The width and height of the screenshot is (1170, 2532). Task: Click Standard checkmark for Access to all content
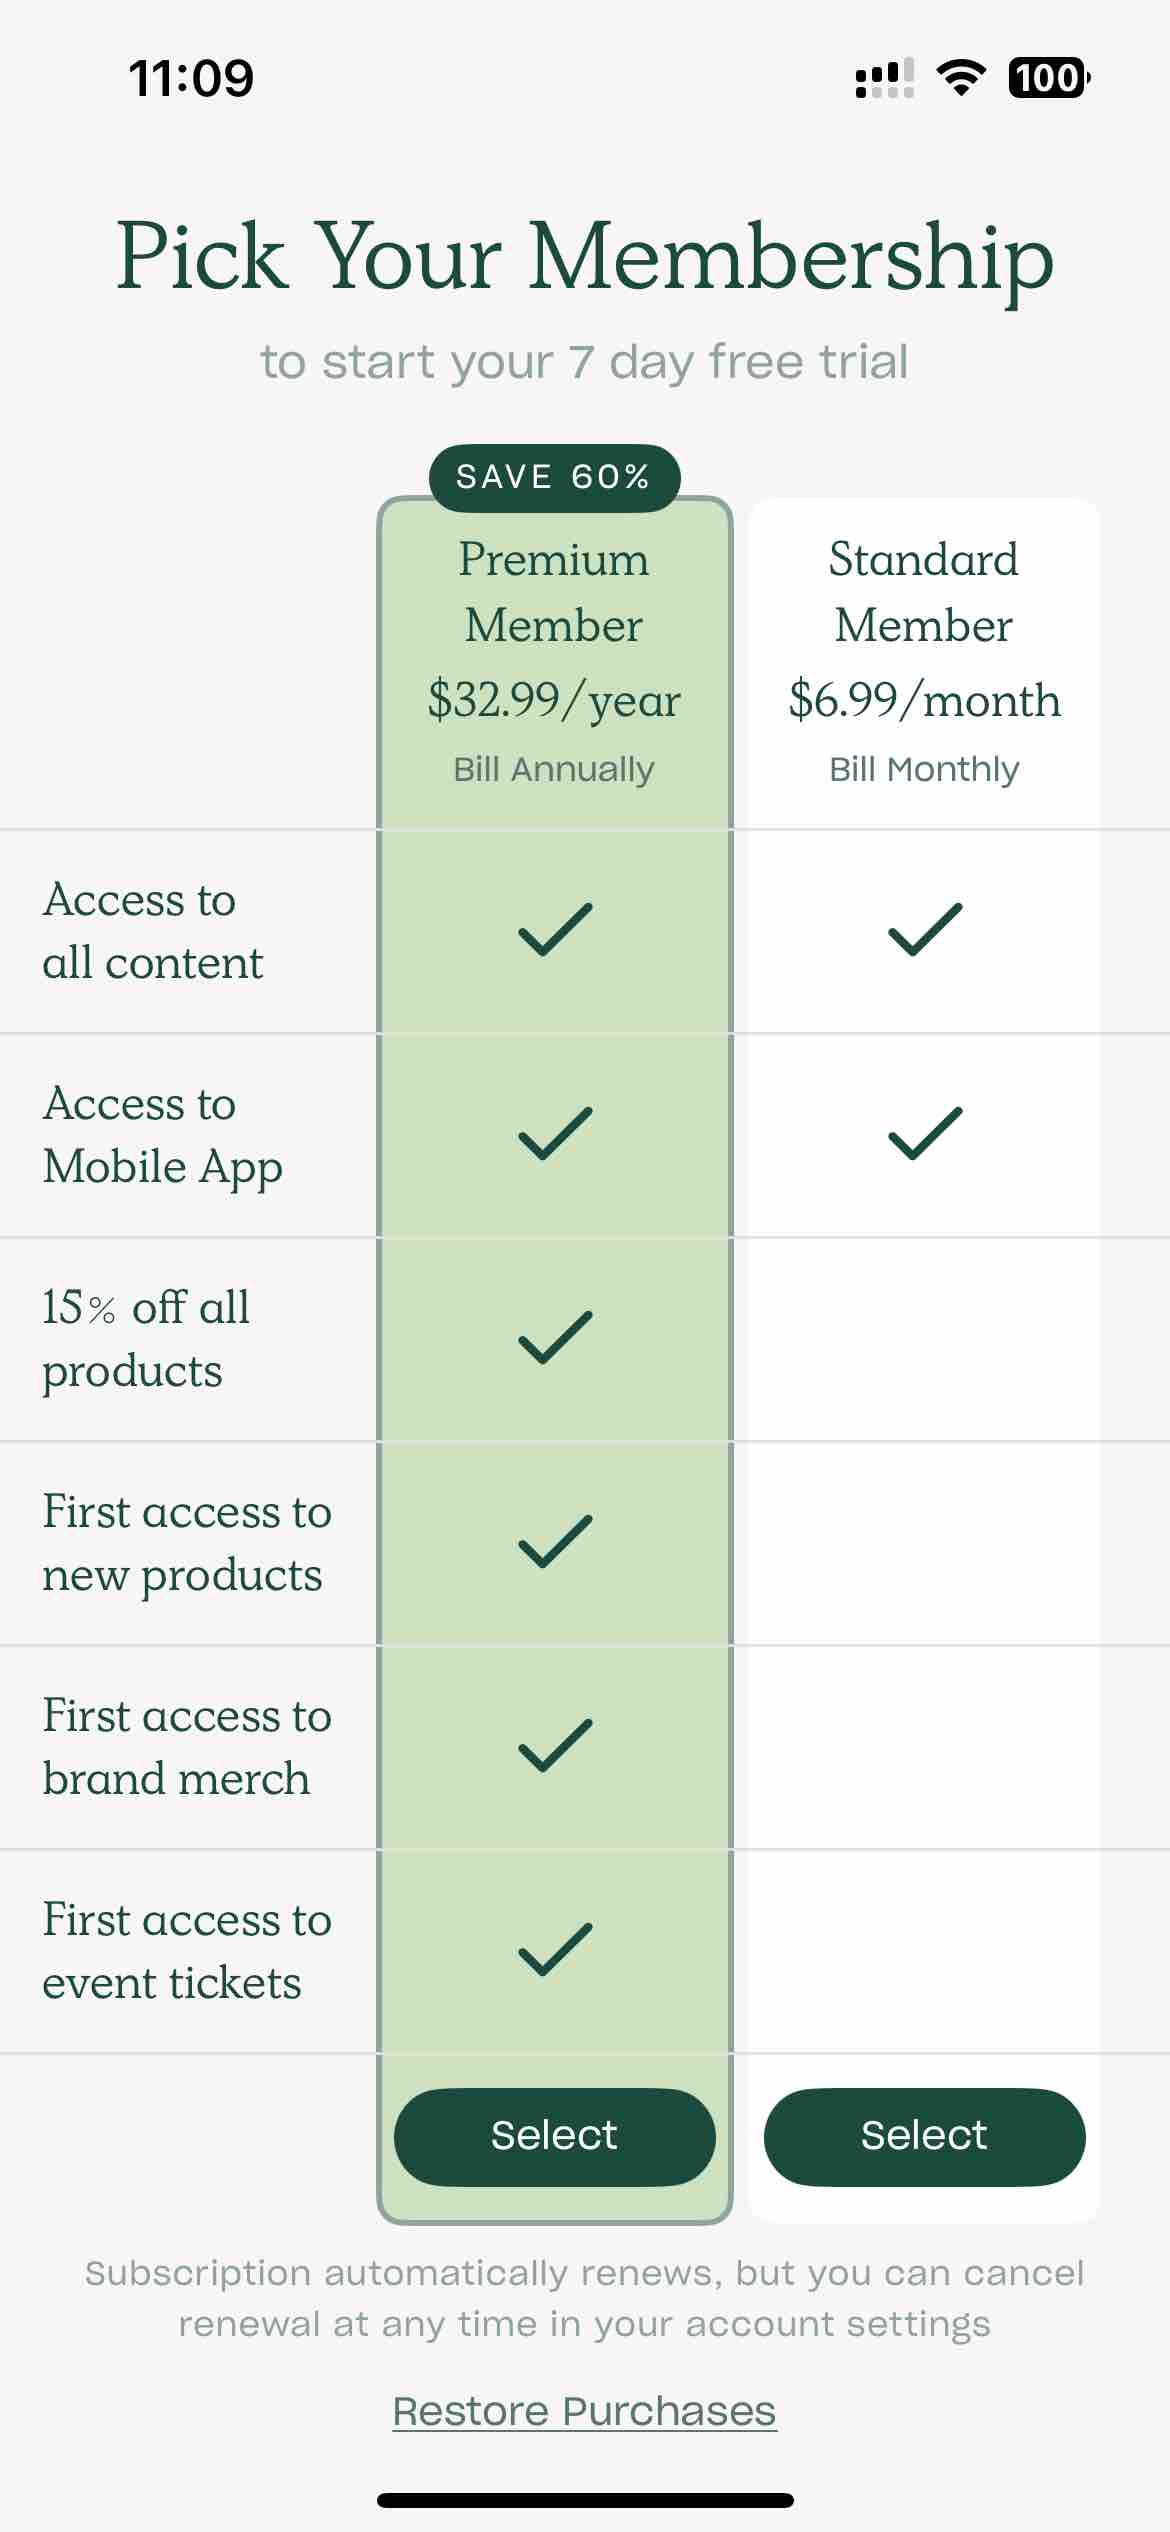click(925, 930)
